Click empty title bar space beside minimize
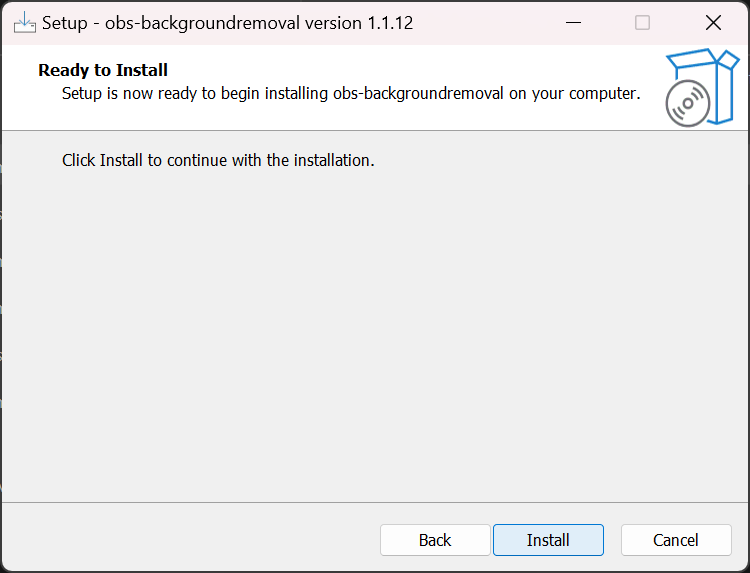The height and width of the screenshot is (573, 750). (x=480, y=22)
